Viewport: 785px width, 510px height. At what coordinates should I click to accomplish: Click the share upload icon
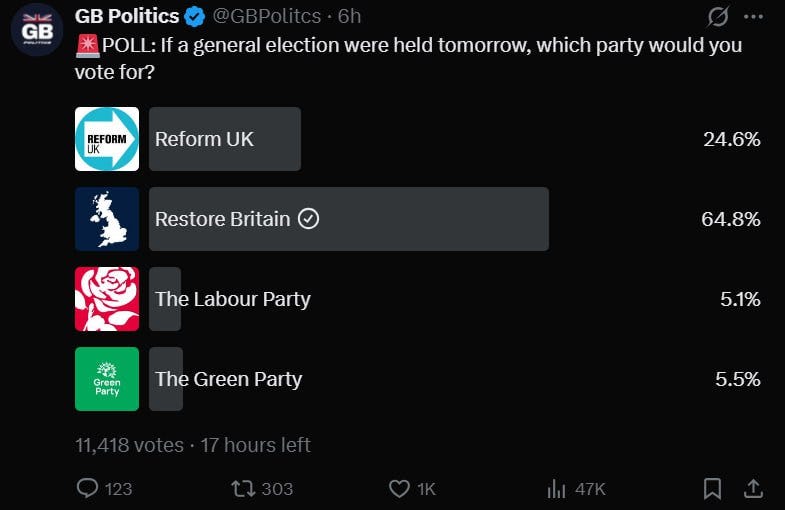(753, 488)
